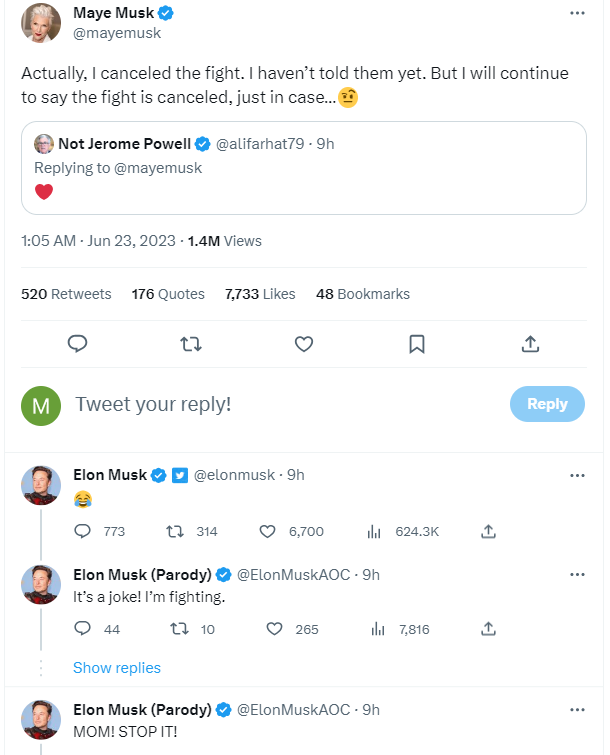Open more options menu on Elon Musk's reply
The image size is (610, 755).
(577, 475)
